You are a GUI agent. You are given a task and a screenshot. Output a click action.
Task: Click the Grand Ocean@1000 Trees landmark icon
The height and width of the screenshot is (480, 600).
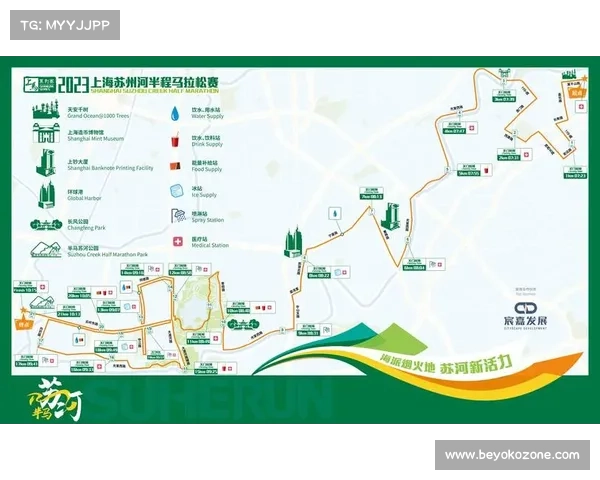coord(47,111)
